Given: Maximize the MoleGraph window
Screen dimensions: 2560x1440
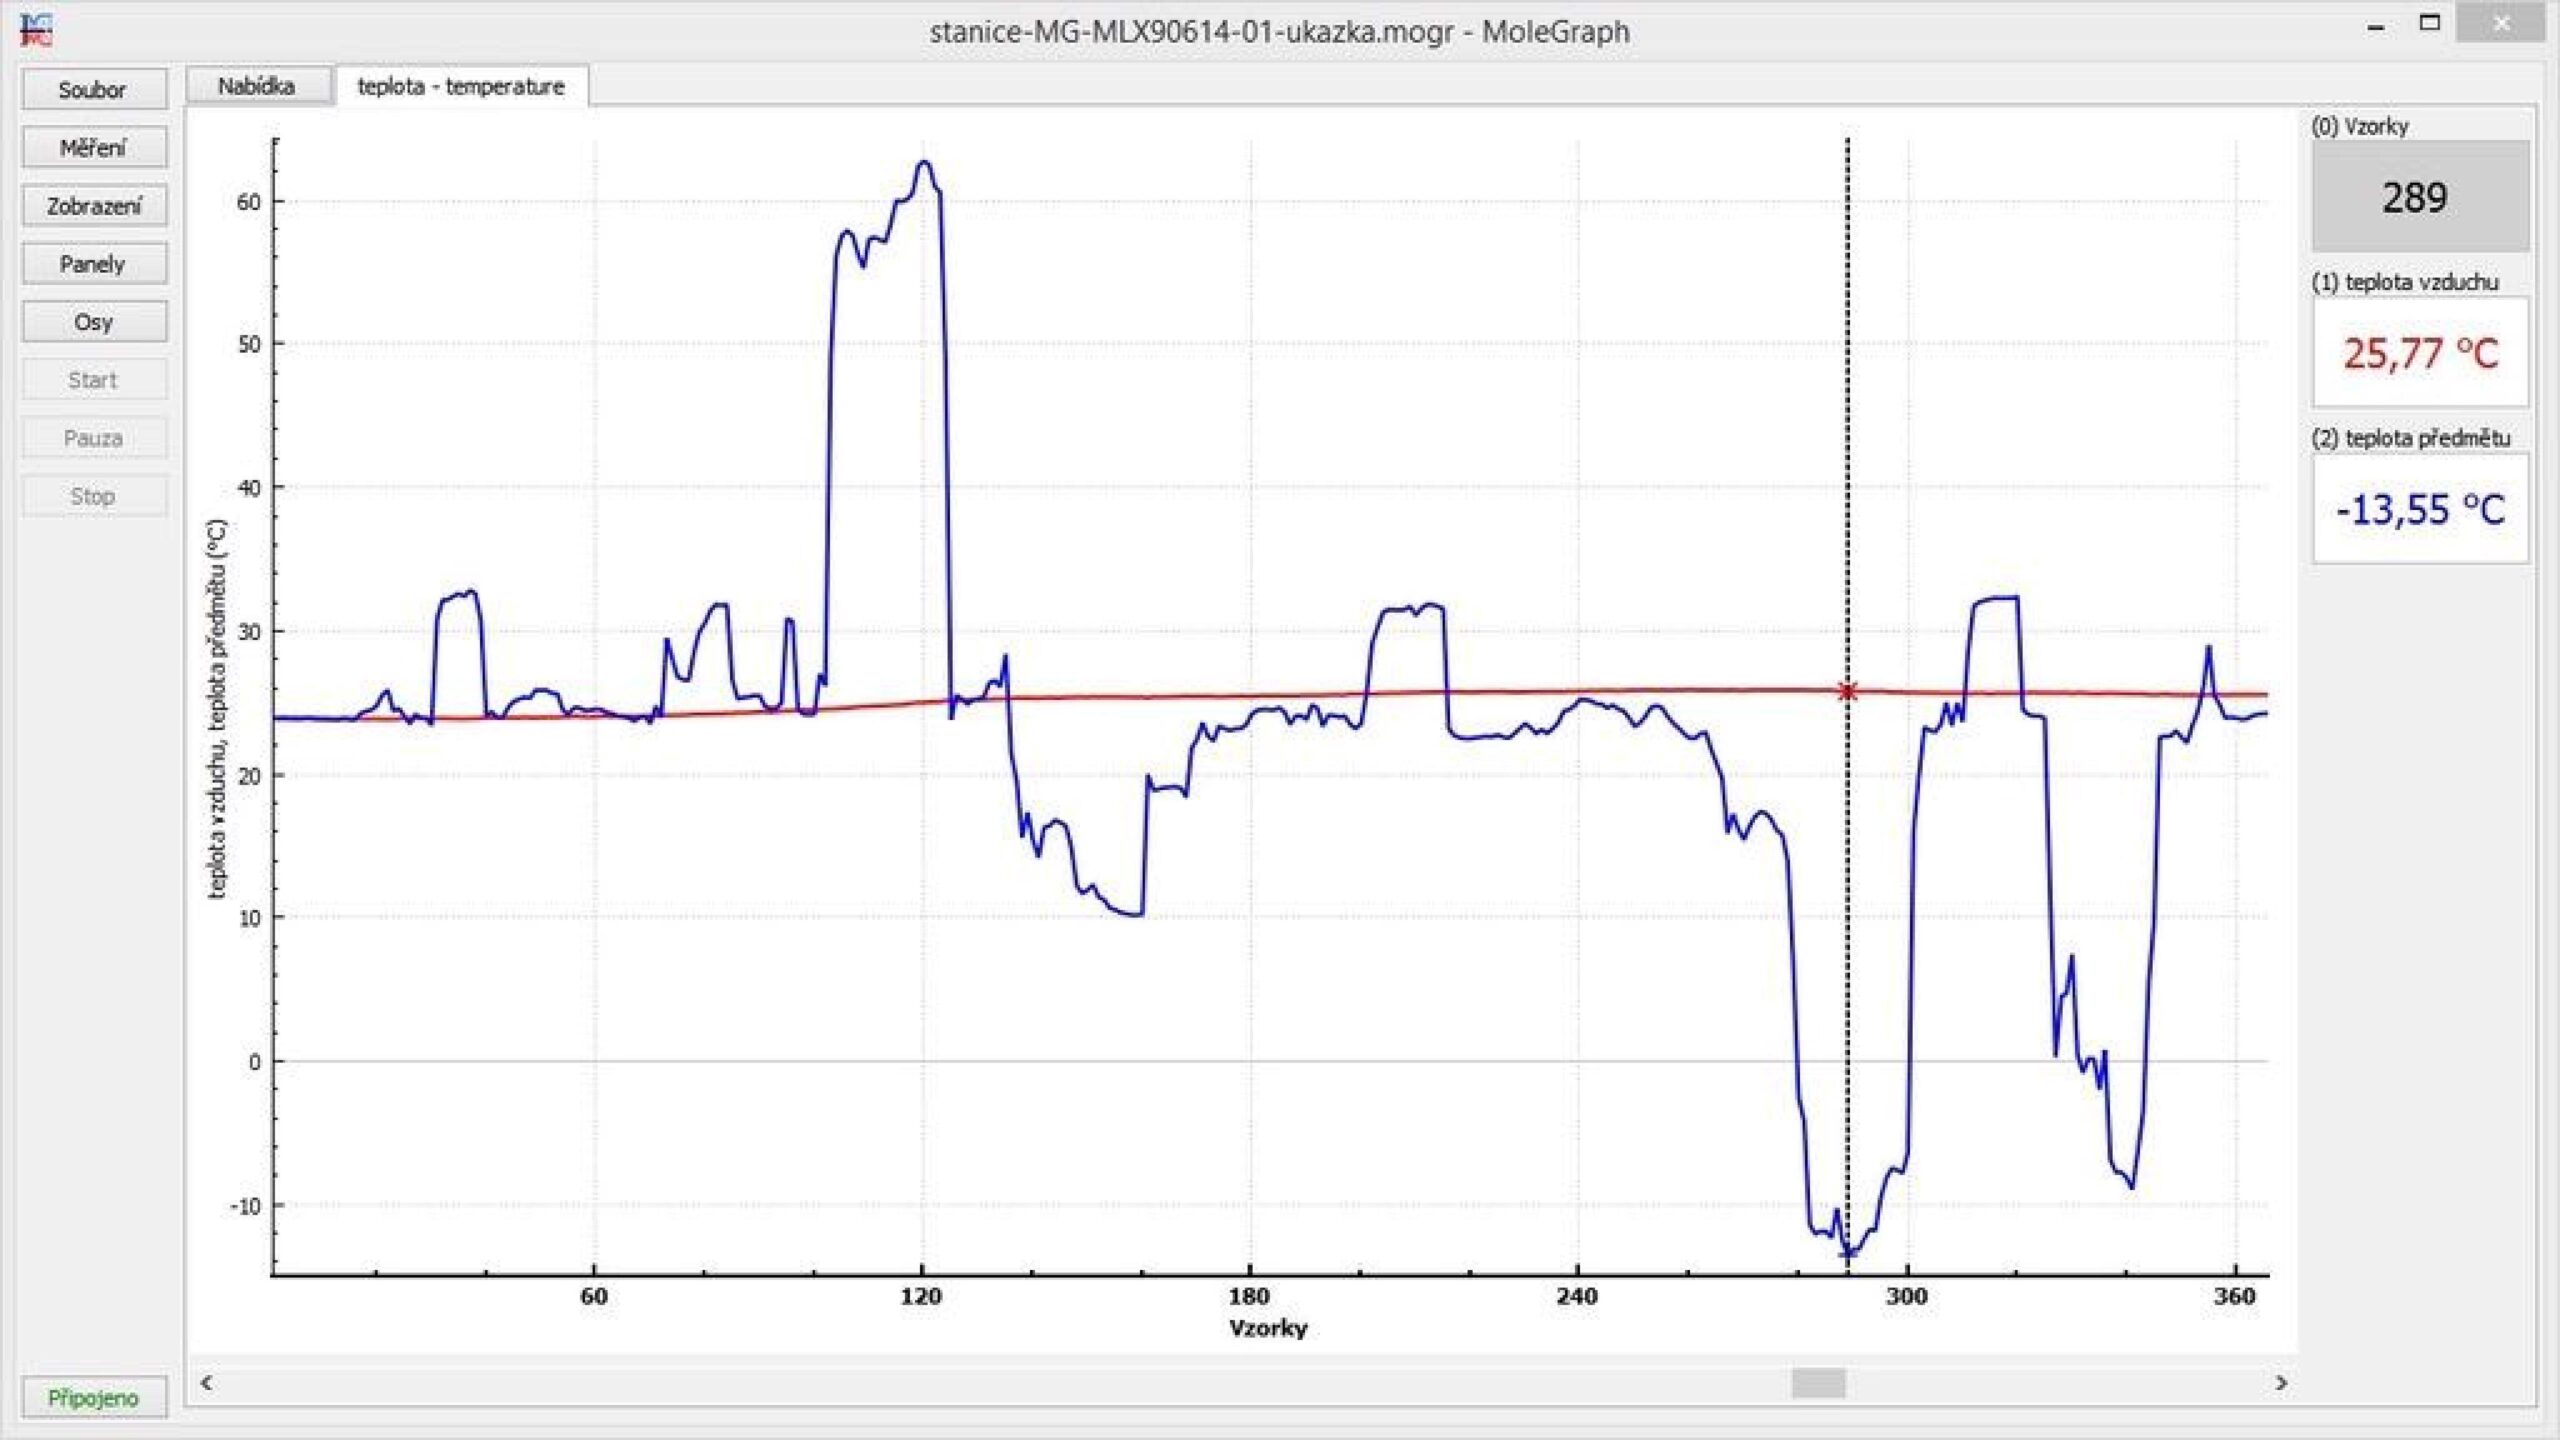Looking at the screenshot, I should (2430, 23).
